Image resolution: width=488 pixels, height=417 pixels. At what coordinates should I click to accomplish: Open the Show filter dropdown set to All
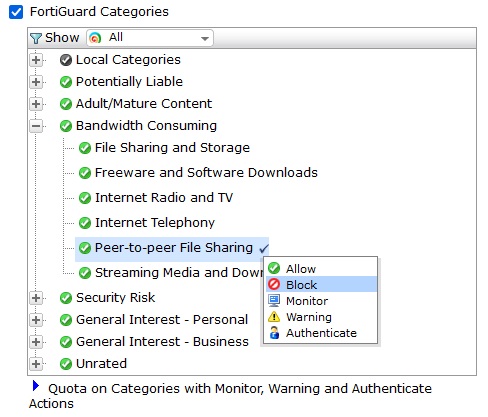pos(150,38)
